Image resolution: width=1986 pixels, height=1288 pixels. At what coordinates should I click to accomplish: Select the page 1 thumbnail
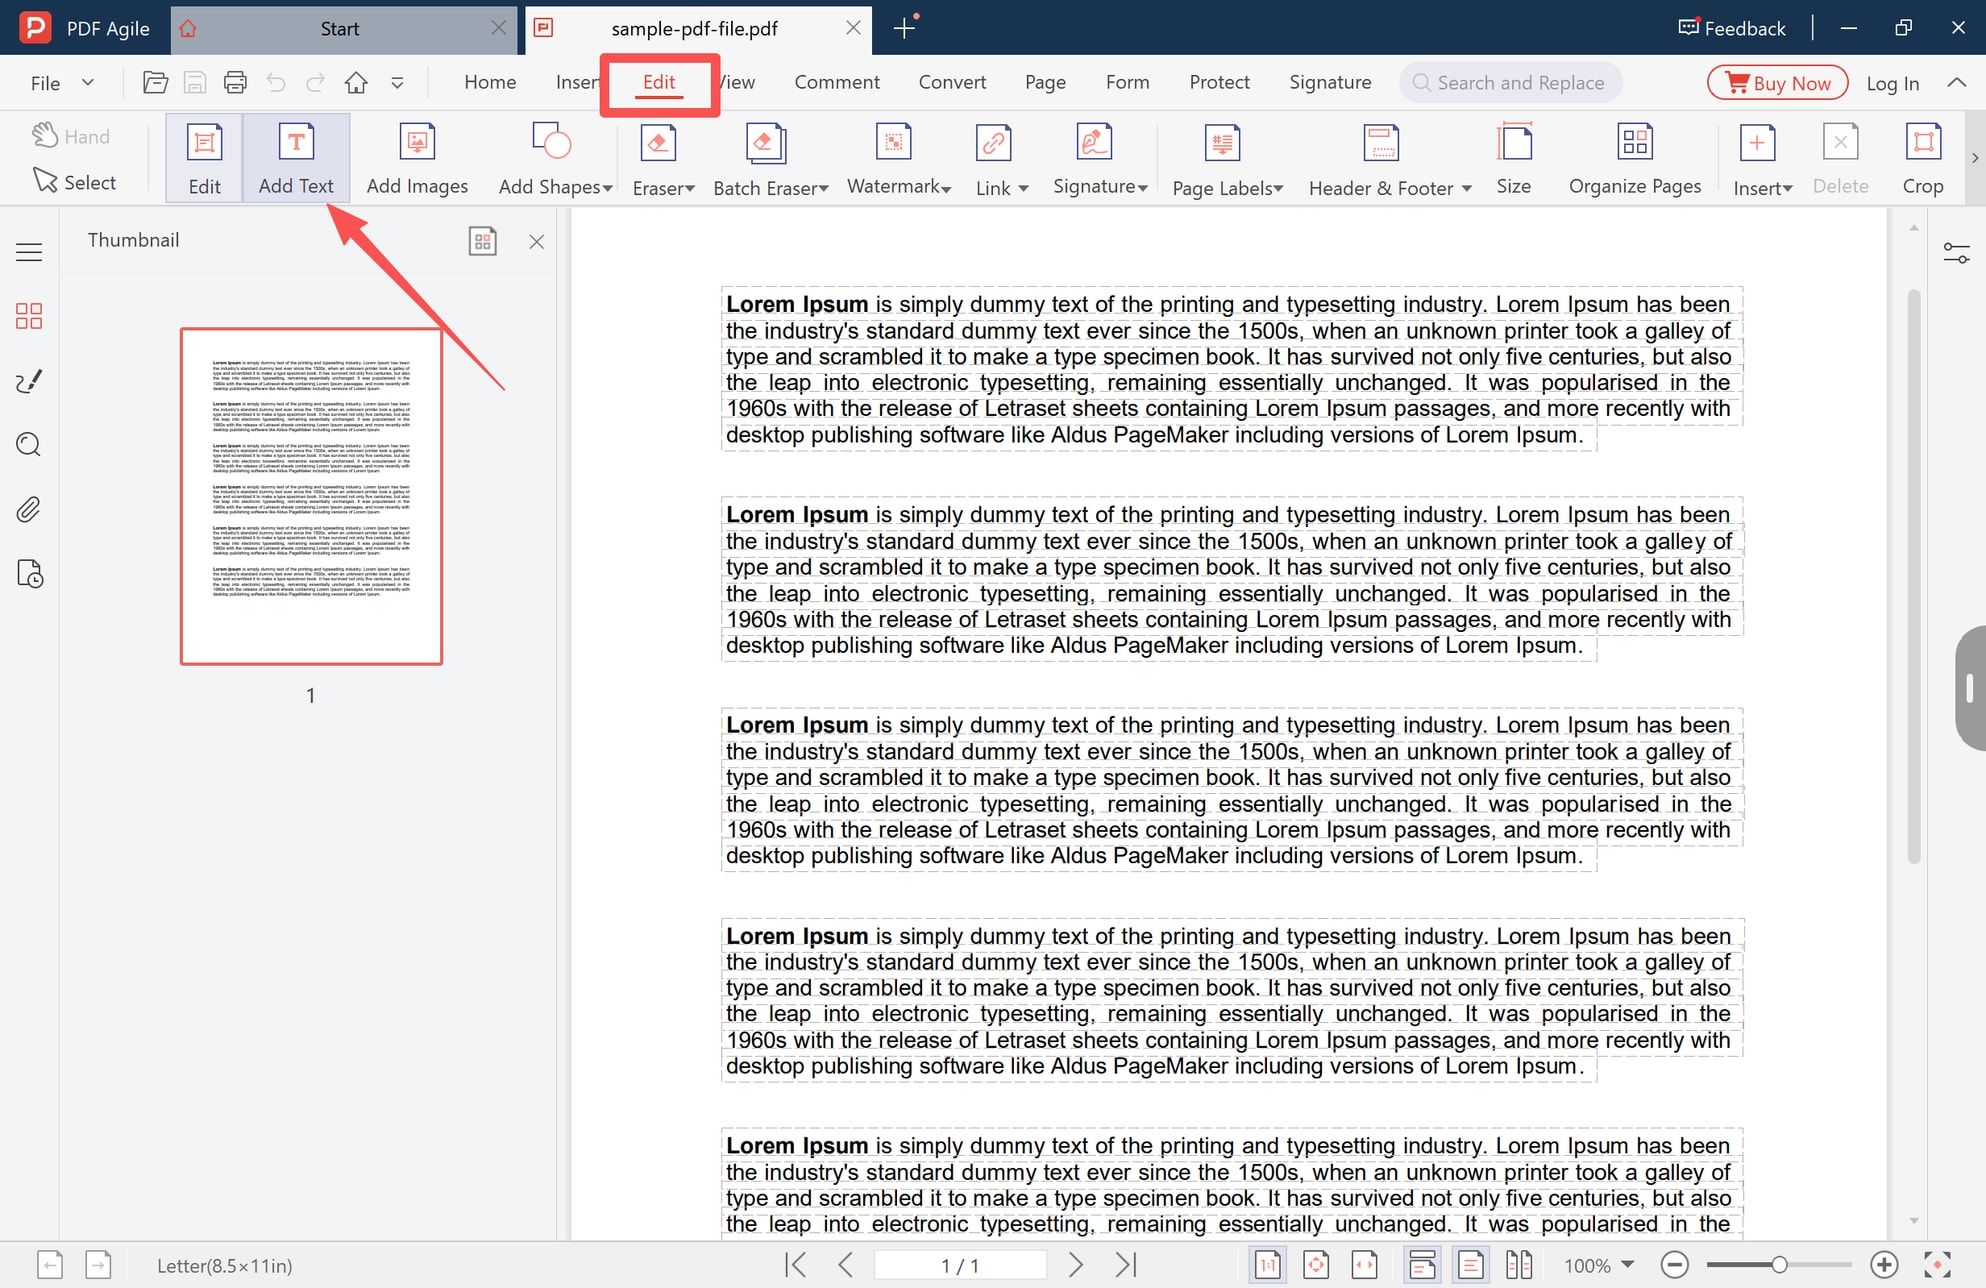coord(311,496)
